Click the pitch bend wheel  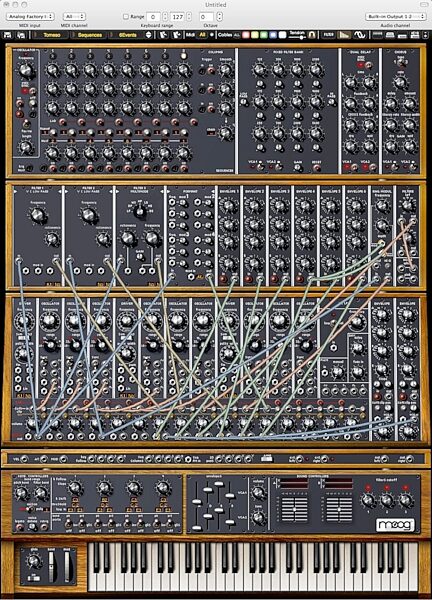click(x=51, y=565)
